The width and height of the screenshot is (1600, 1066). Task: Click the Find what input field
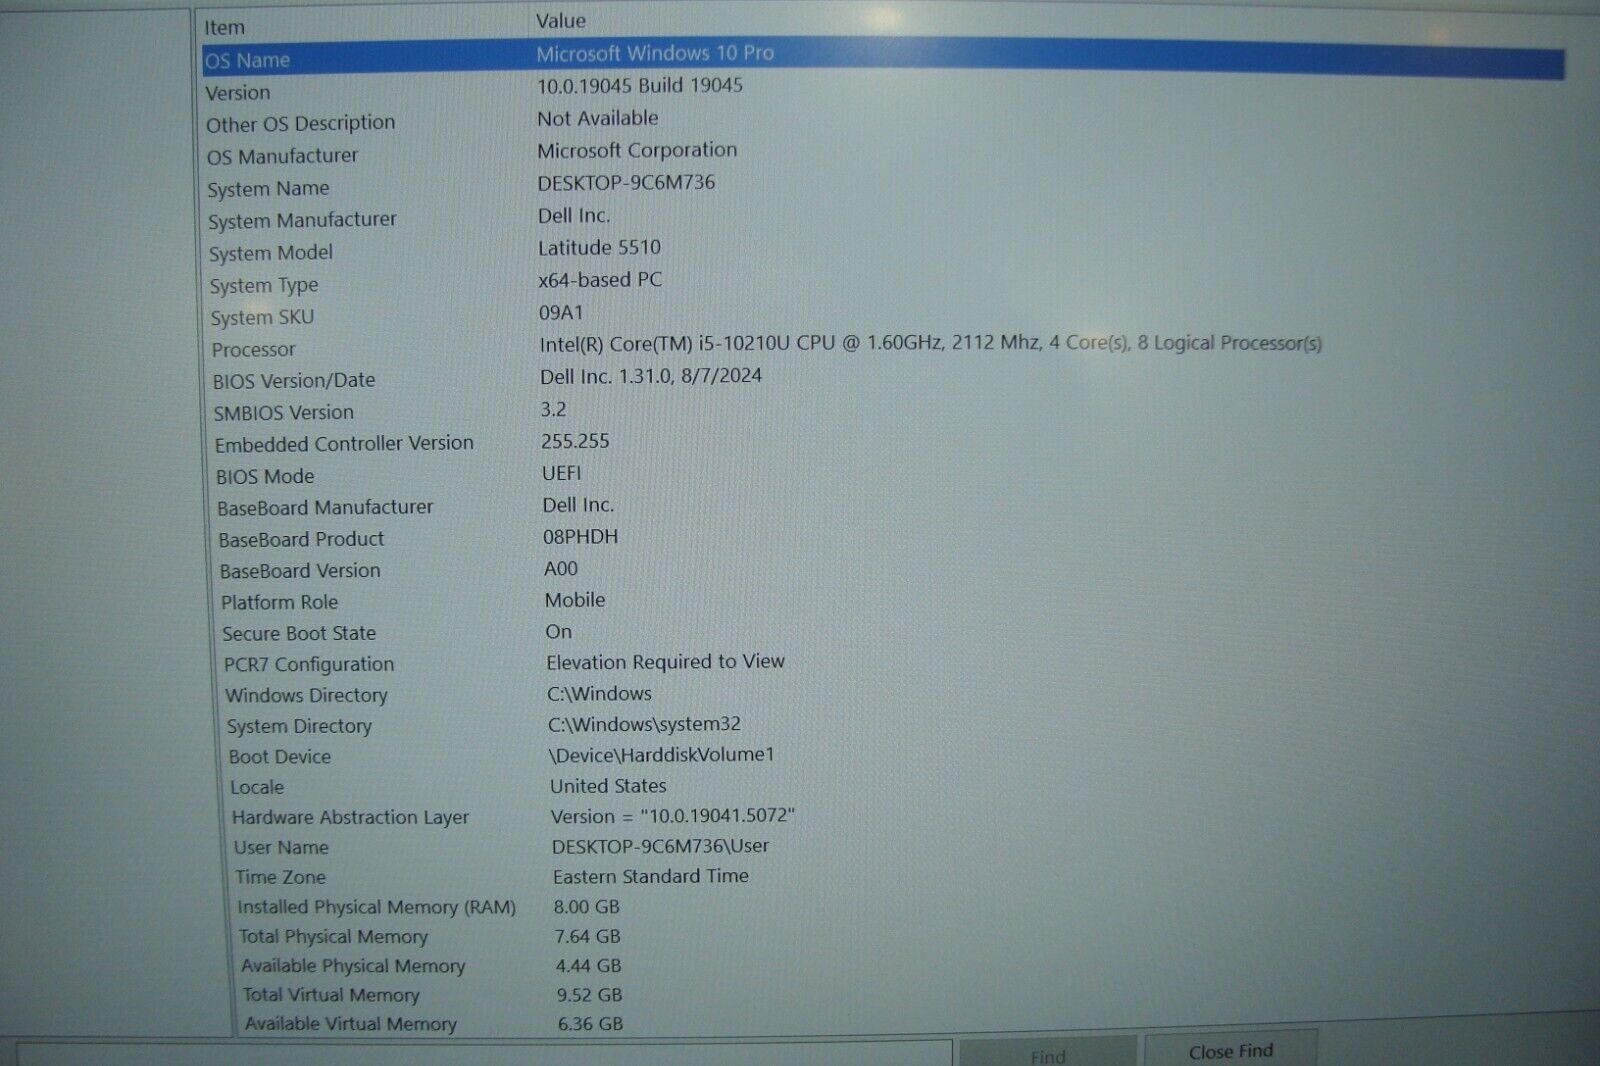[485, 1055]
